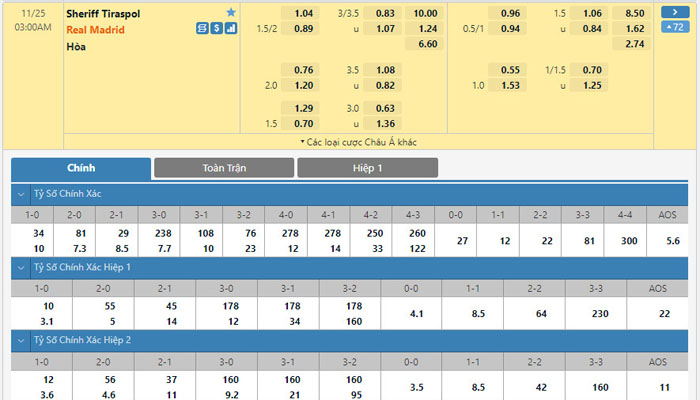Pick over 3/3.5 odds 0.83

(382, 13)
